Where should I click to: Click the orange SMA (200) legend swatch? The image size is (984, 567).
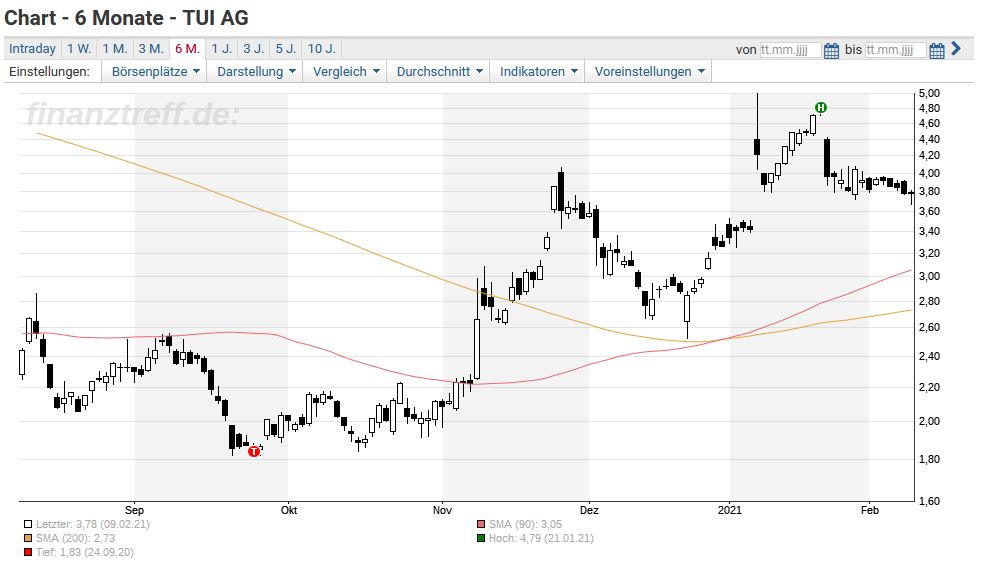pos(28,538)
